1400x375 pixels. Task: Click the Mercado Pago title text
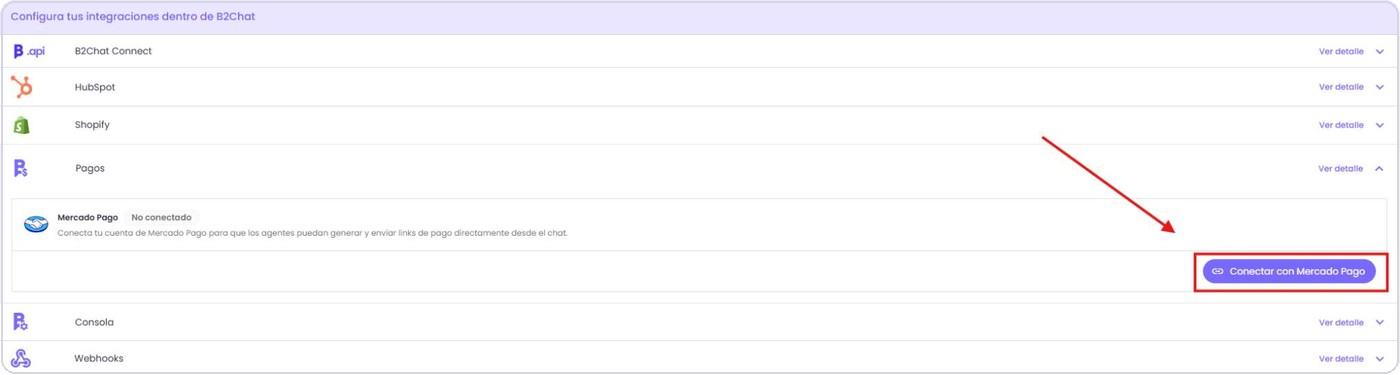tap(88, 217)
